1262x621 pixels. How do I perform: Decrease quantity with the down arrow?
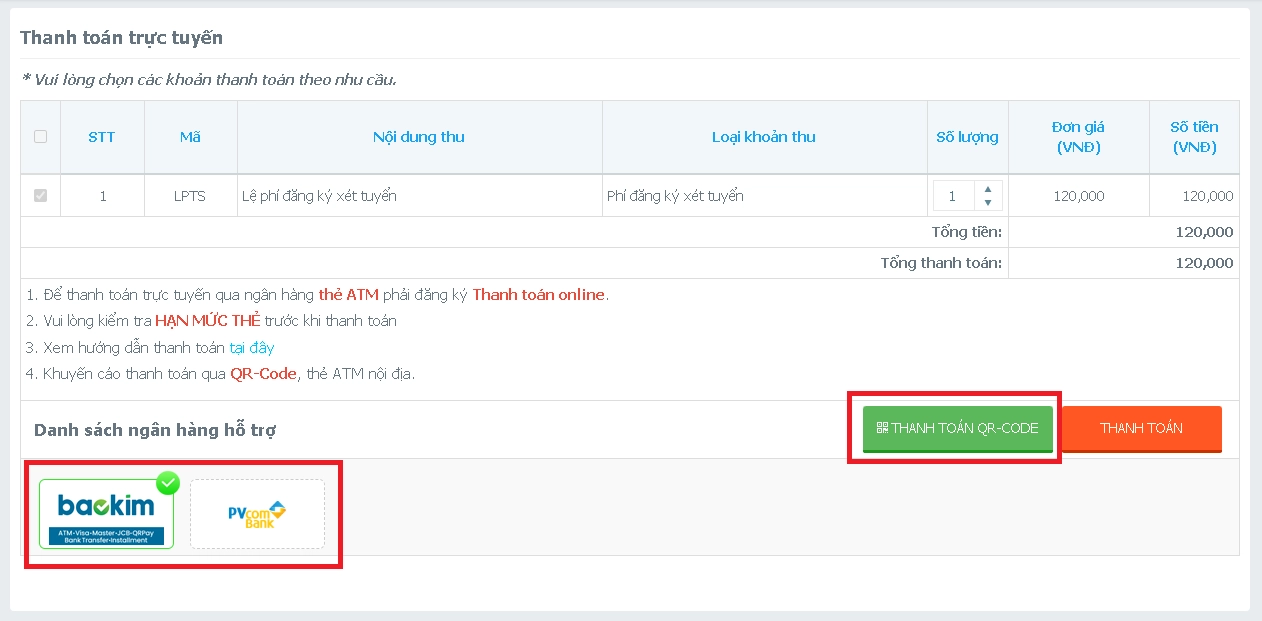[x=988, y=203]
